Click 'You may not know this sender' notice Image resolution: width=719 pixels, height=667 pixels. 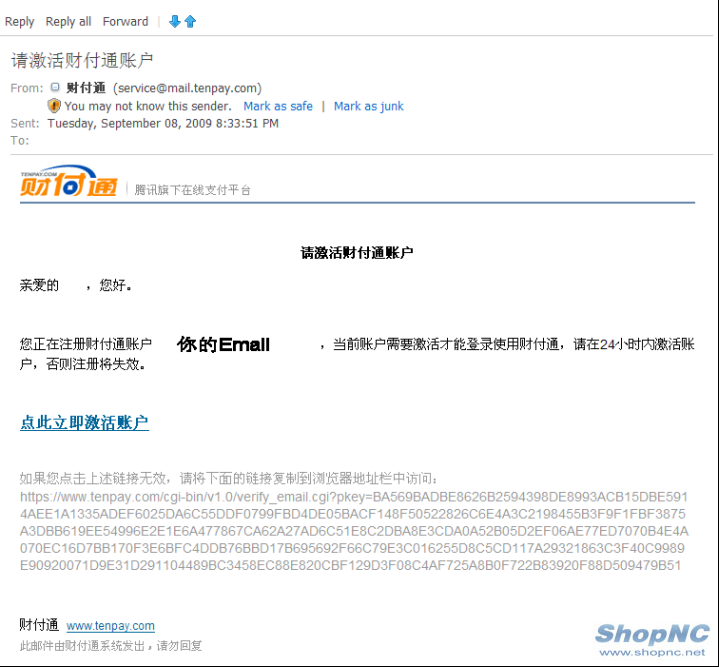click(148, 106)
